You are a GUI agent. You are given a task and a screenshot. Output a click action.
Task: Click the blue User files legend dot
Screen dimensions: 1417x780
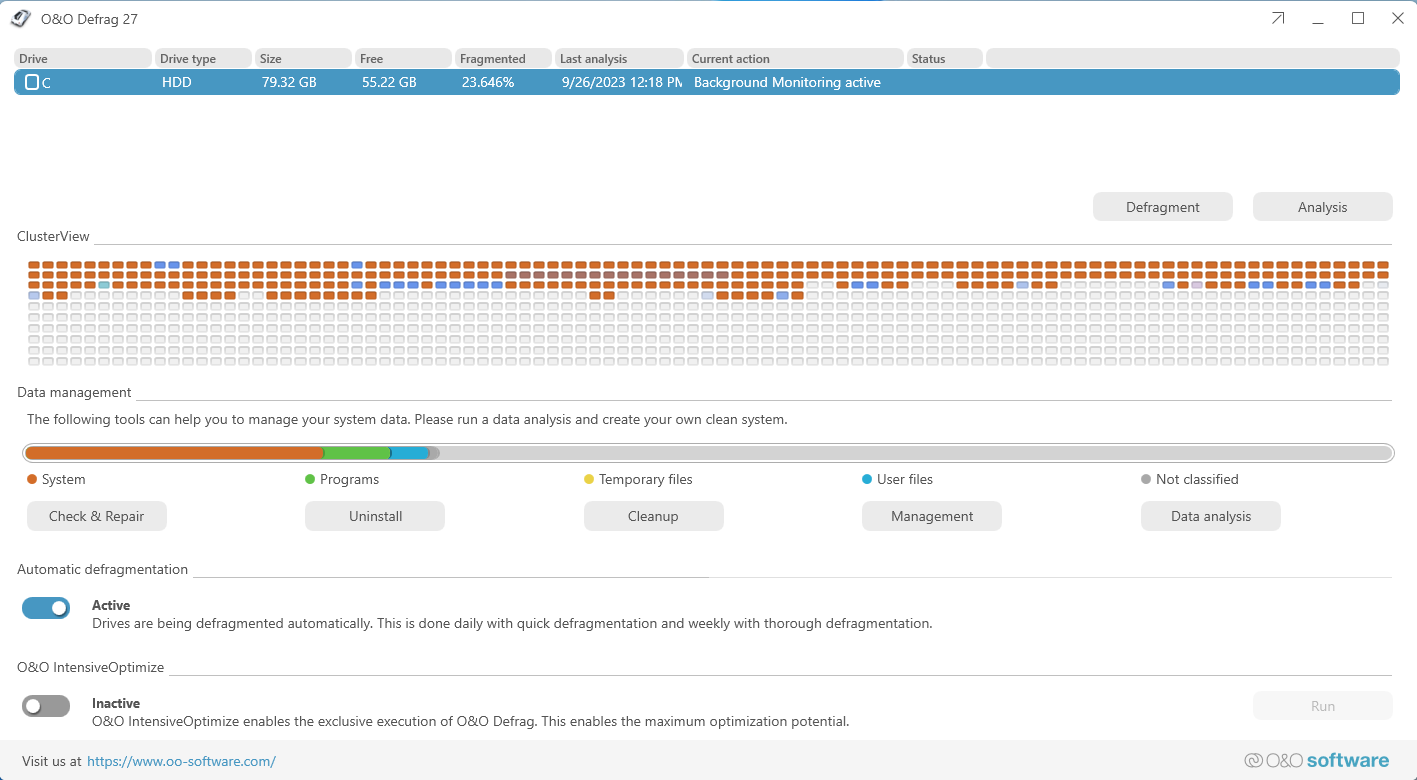[x=867, y=480]
